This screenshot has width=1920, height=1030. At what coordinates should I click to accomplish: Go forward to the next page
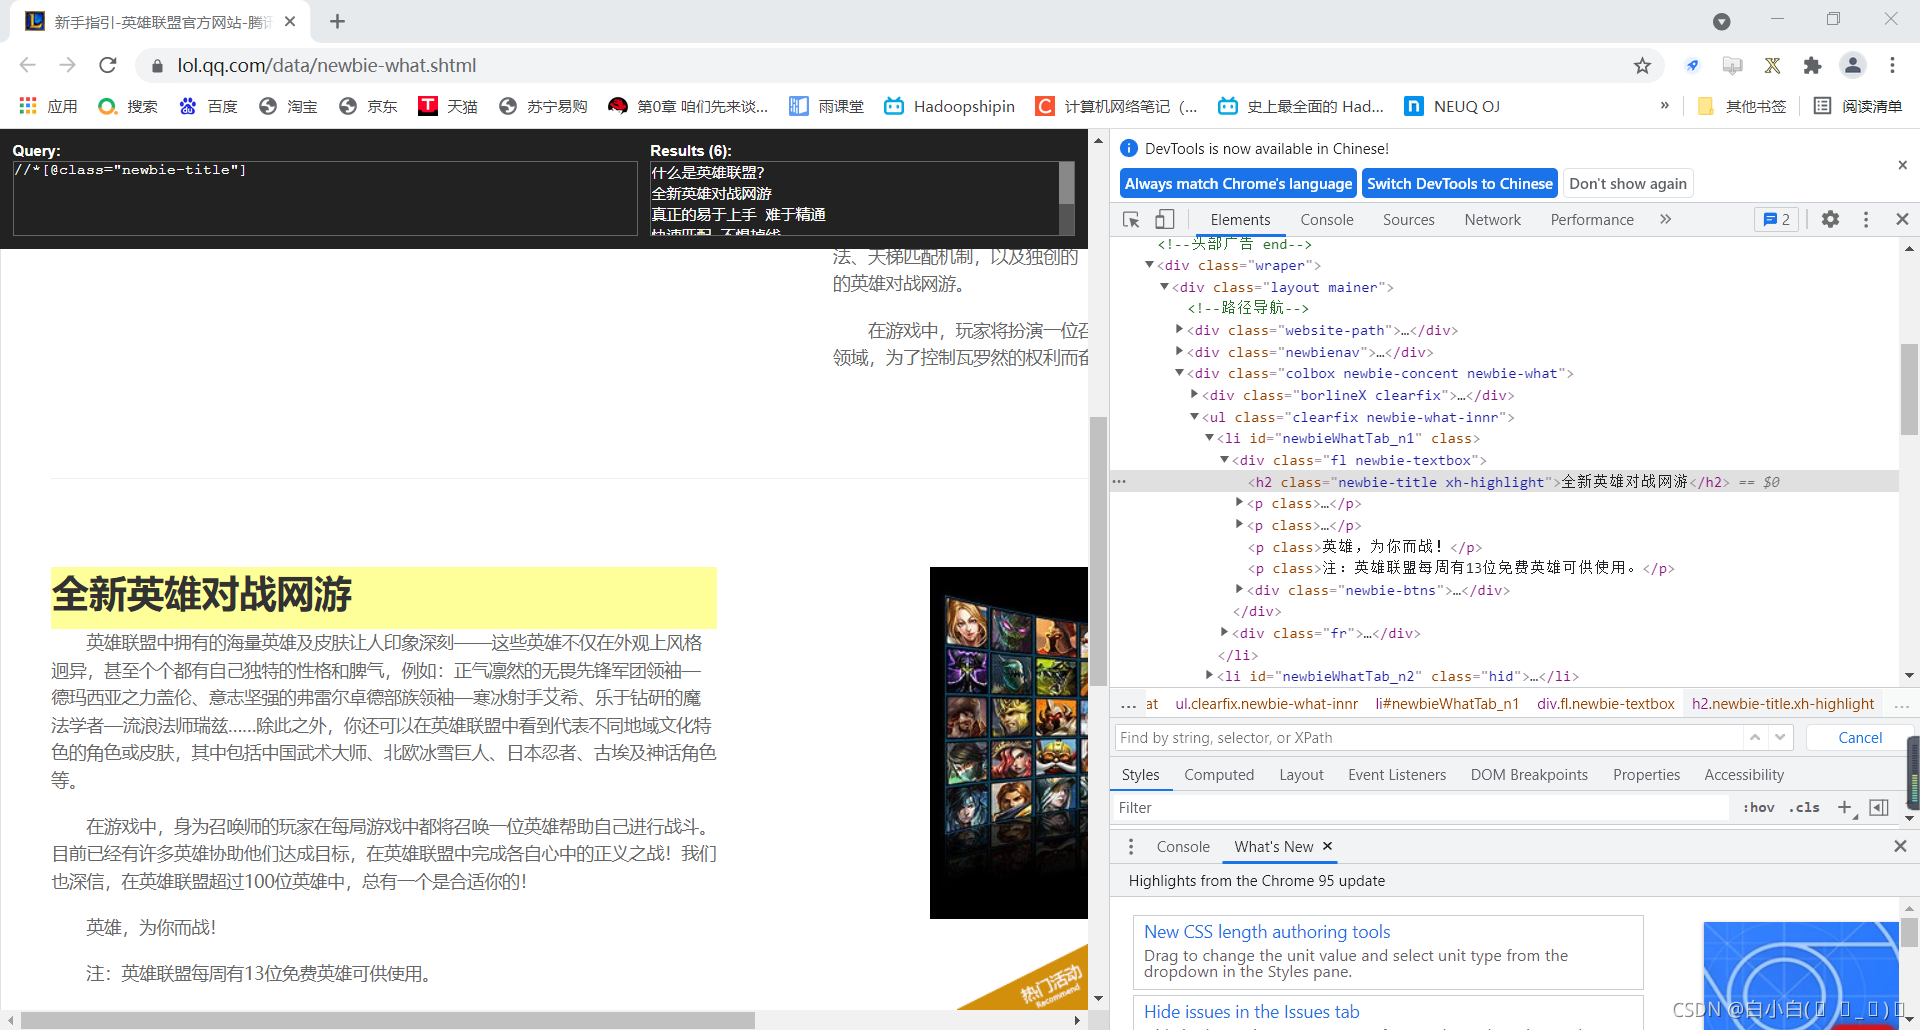pos(67,65)
